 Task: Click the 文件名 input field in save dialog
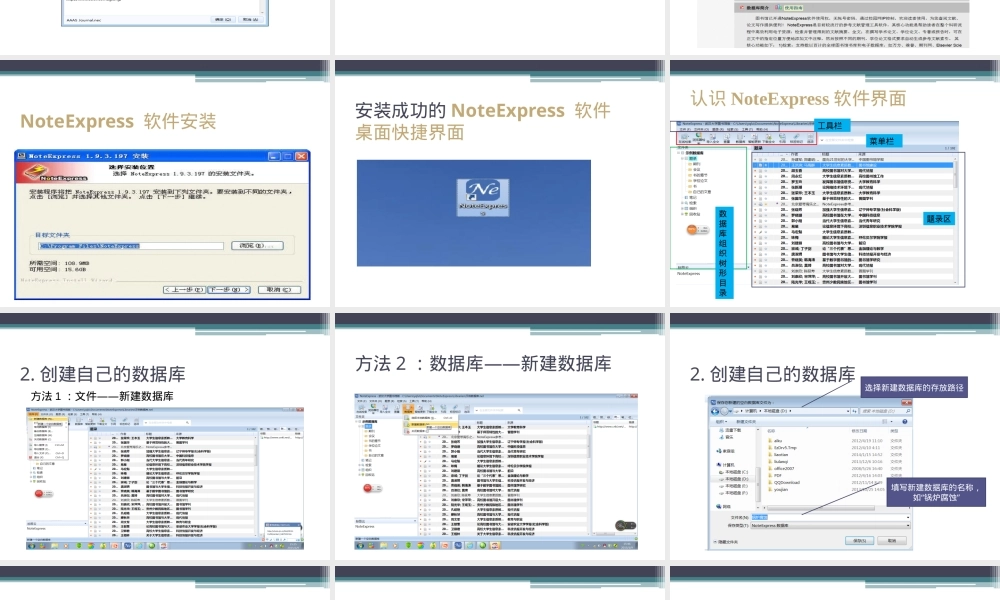point(831,517)
